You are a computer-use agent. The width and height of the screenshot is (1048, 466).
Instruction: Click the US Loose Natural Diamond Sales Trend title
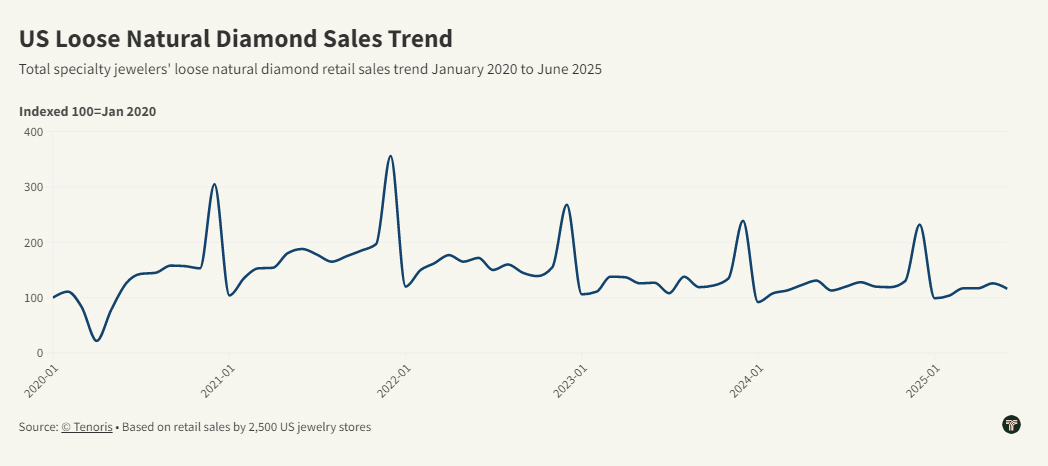(236, 39)
